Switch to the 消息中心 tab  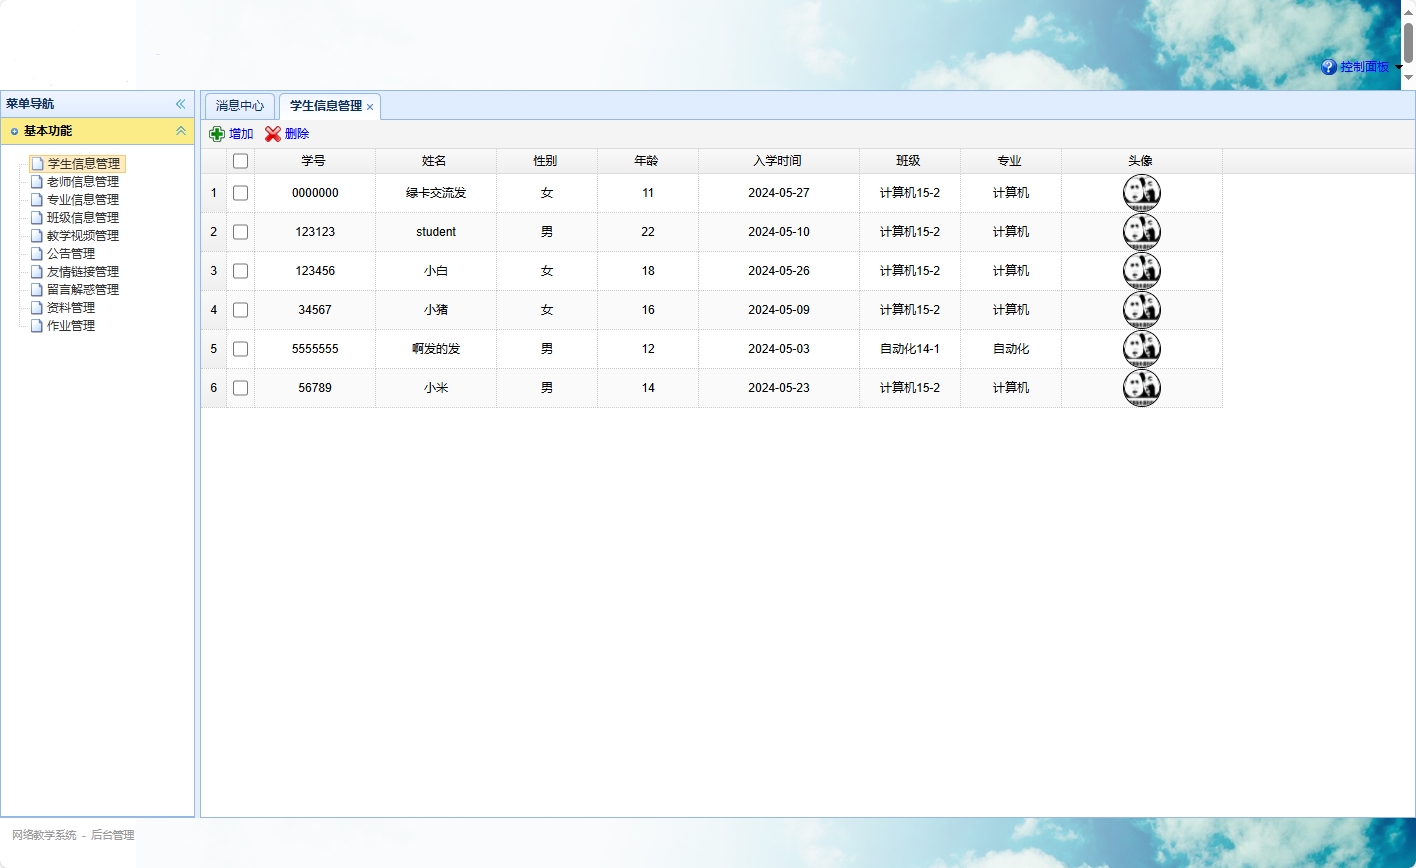pos(240,106)
